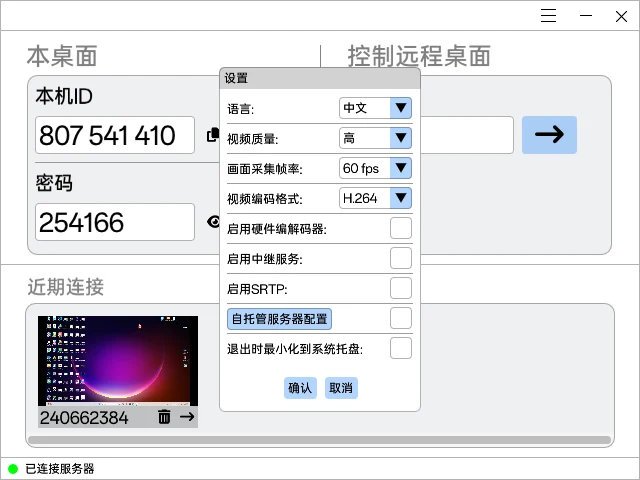Image resolution: width=640 pixels, height=480 pixels.
Task: Click the 240662384 connection label
Action: (84, 418)
